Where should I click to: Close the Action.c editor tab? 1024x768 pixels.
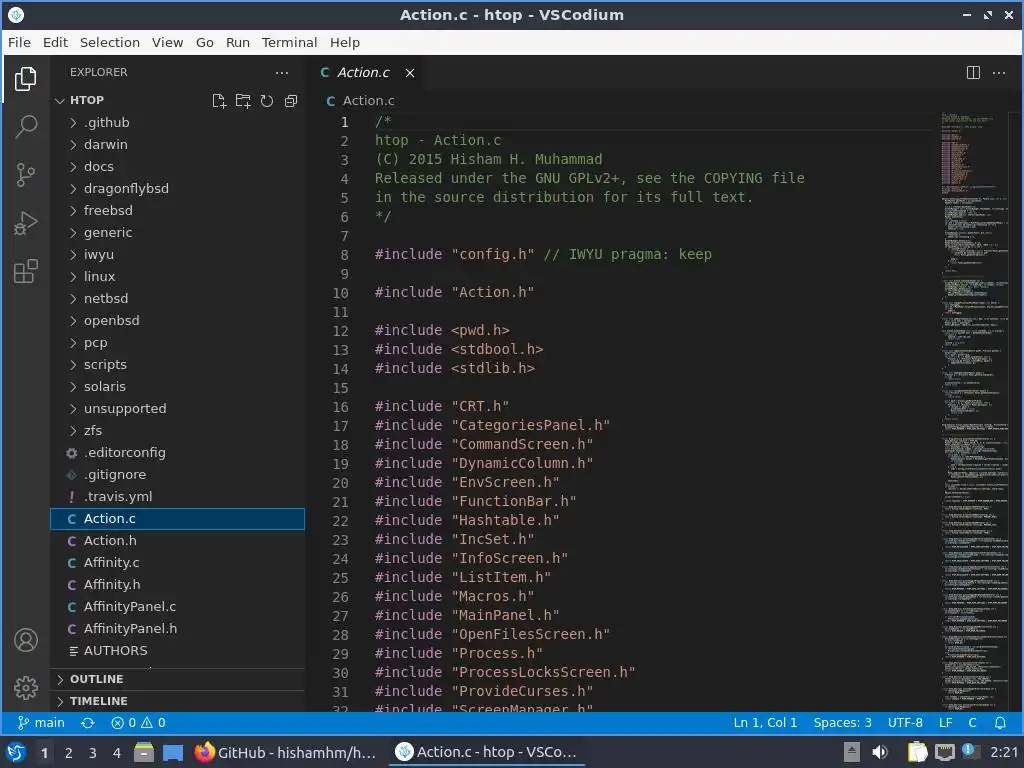tap(409, 72)
